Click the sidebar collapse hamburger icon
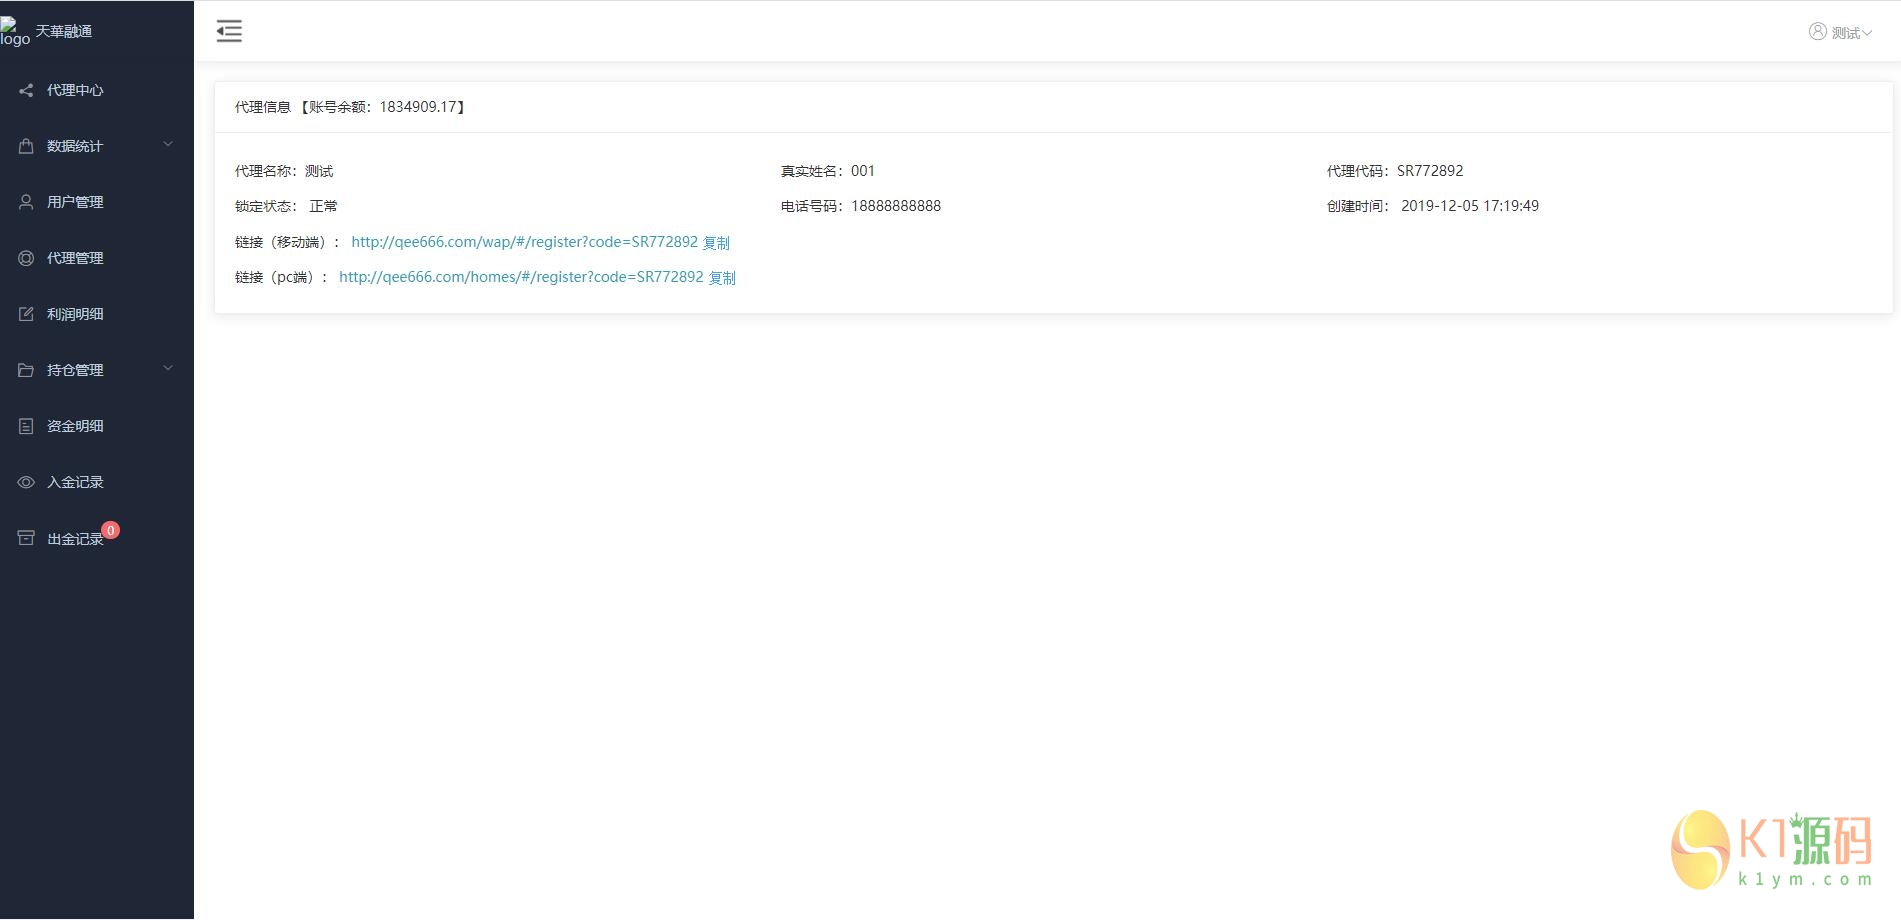 229,31
